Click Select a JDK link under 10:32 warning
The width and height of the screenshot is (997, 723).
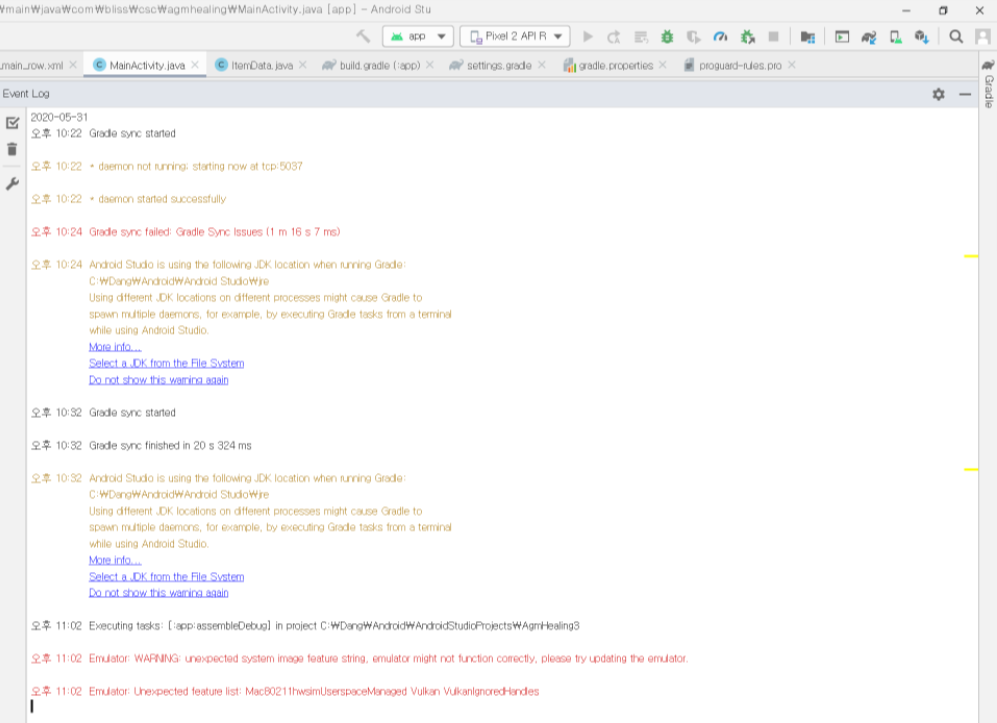click(167, 577)
